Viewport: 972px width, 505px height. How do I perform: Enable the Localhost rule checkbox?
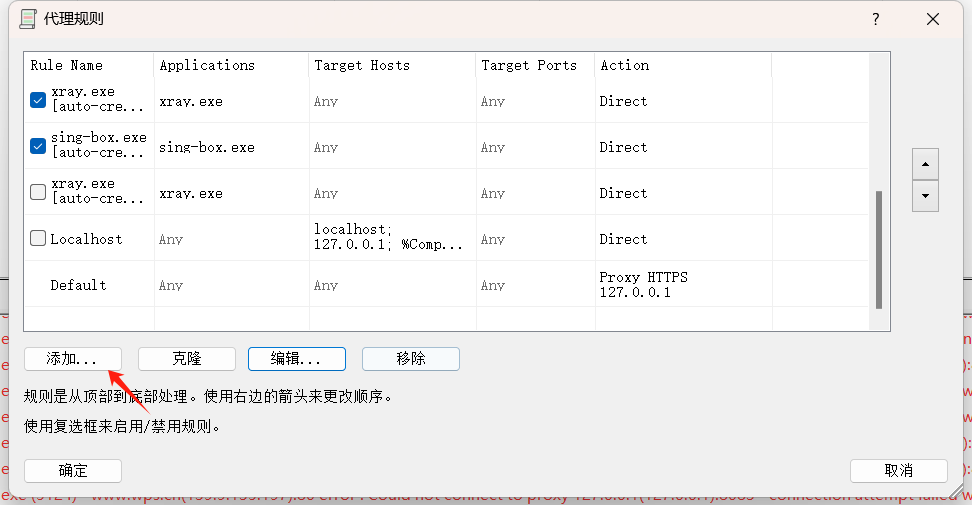[38, 238]
